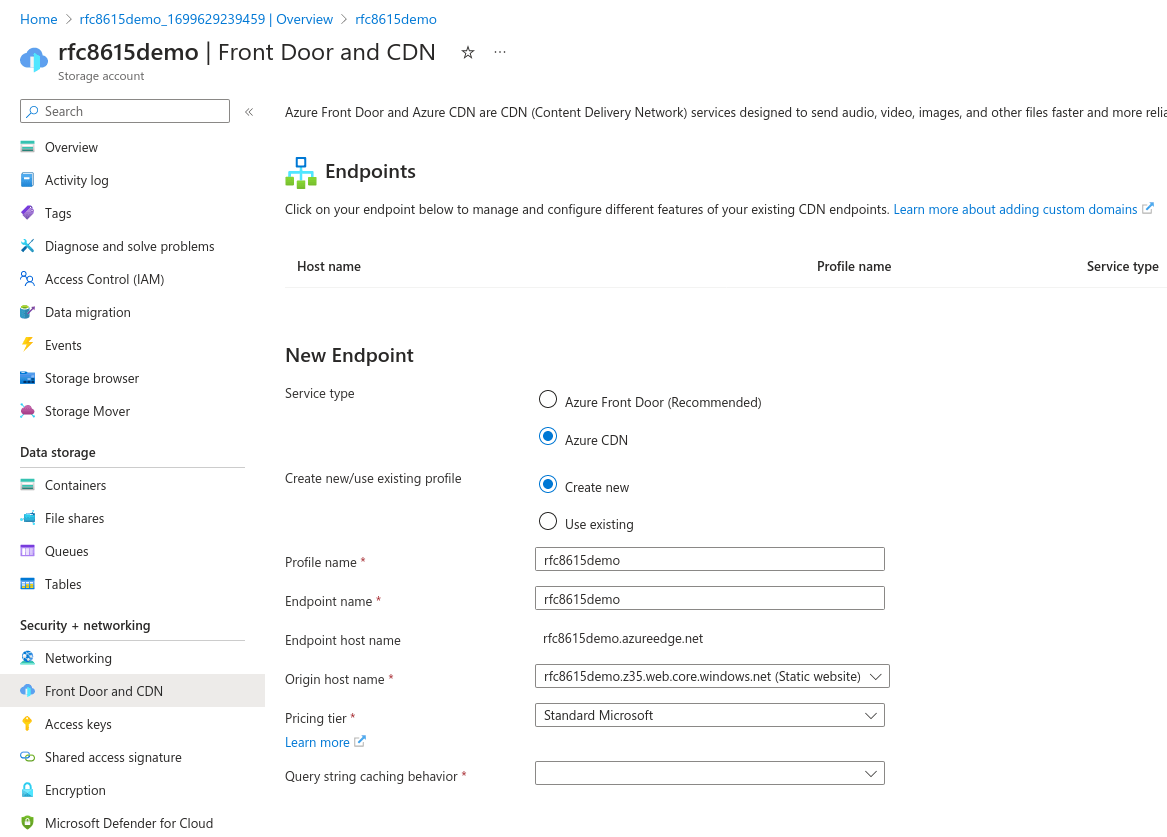Click the Profile name column header
The width and height of the screenshot is (1167, 837).
pyautogui.click(x=854, y=266)
